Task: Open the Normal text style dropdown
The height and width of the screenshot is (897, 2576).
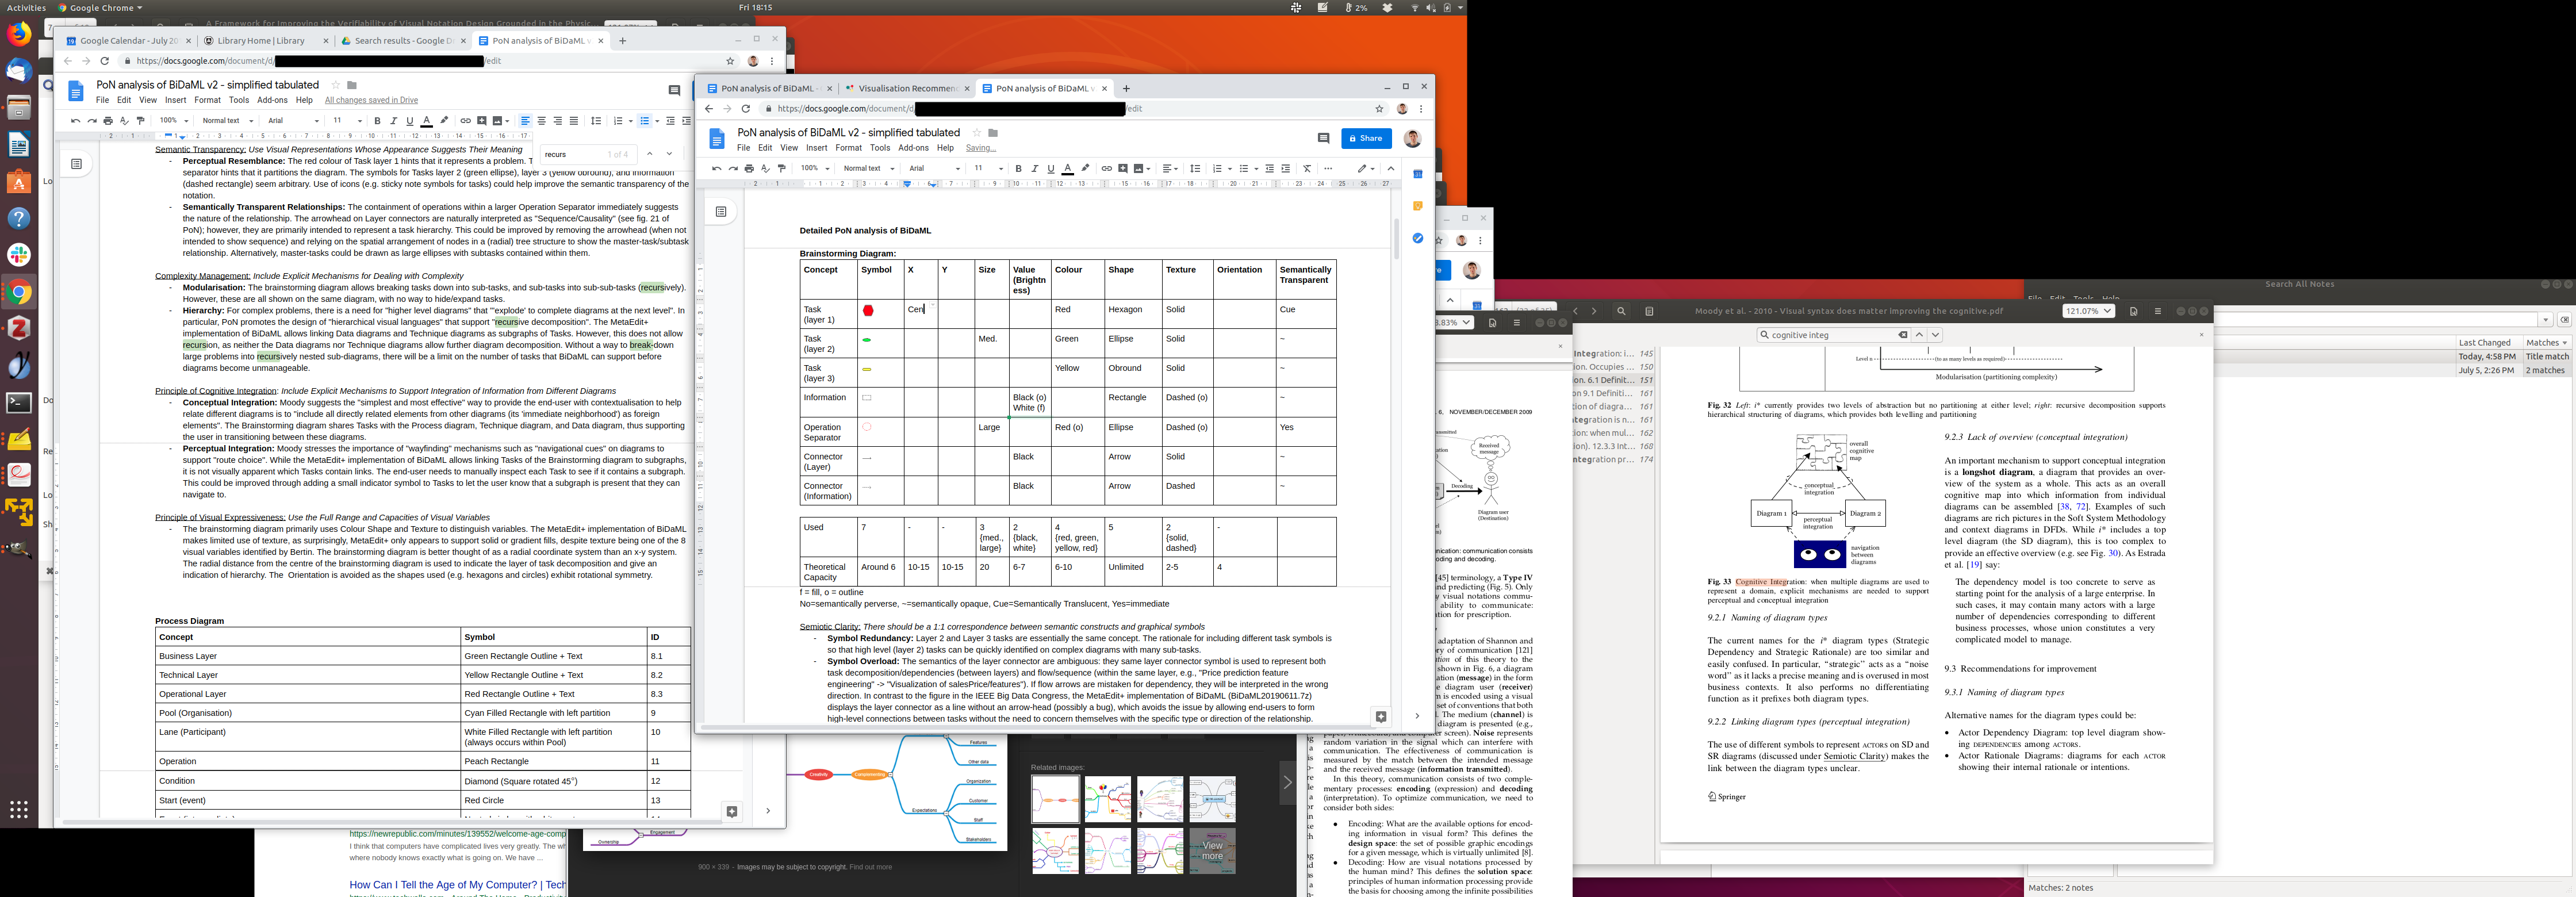Action: coord(866,169)
